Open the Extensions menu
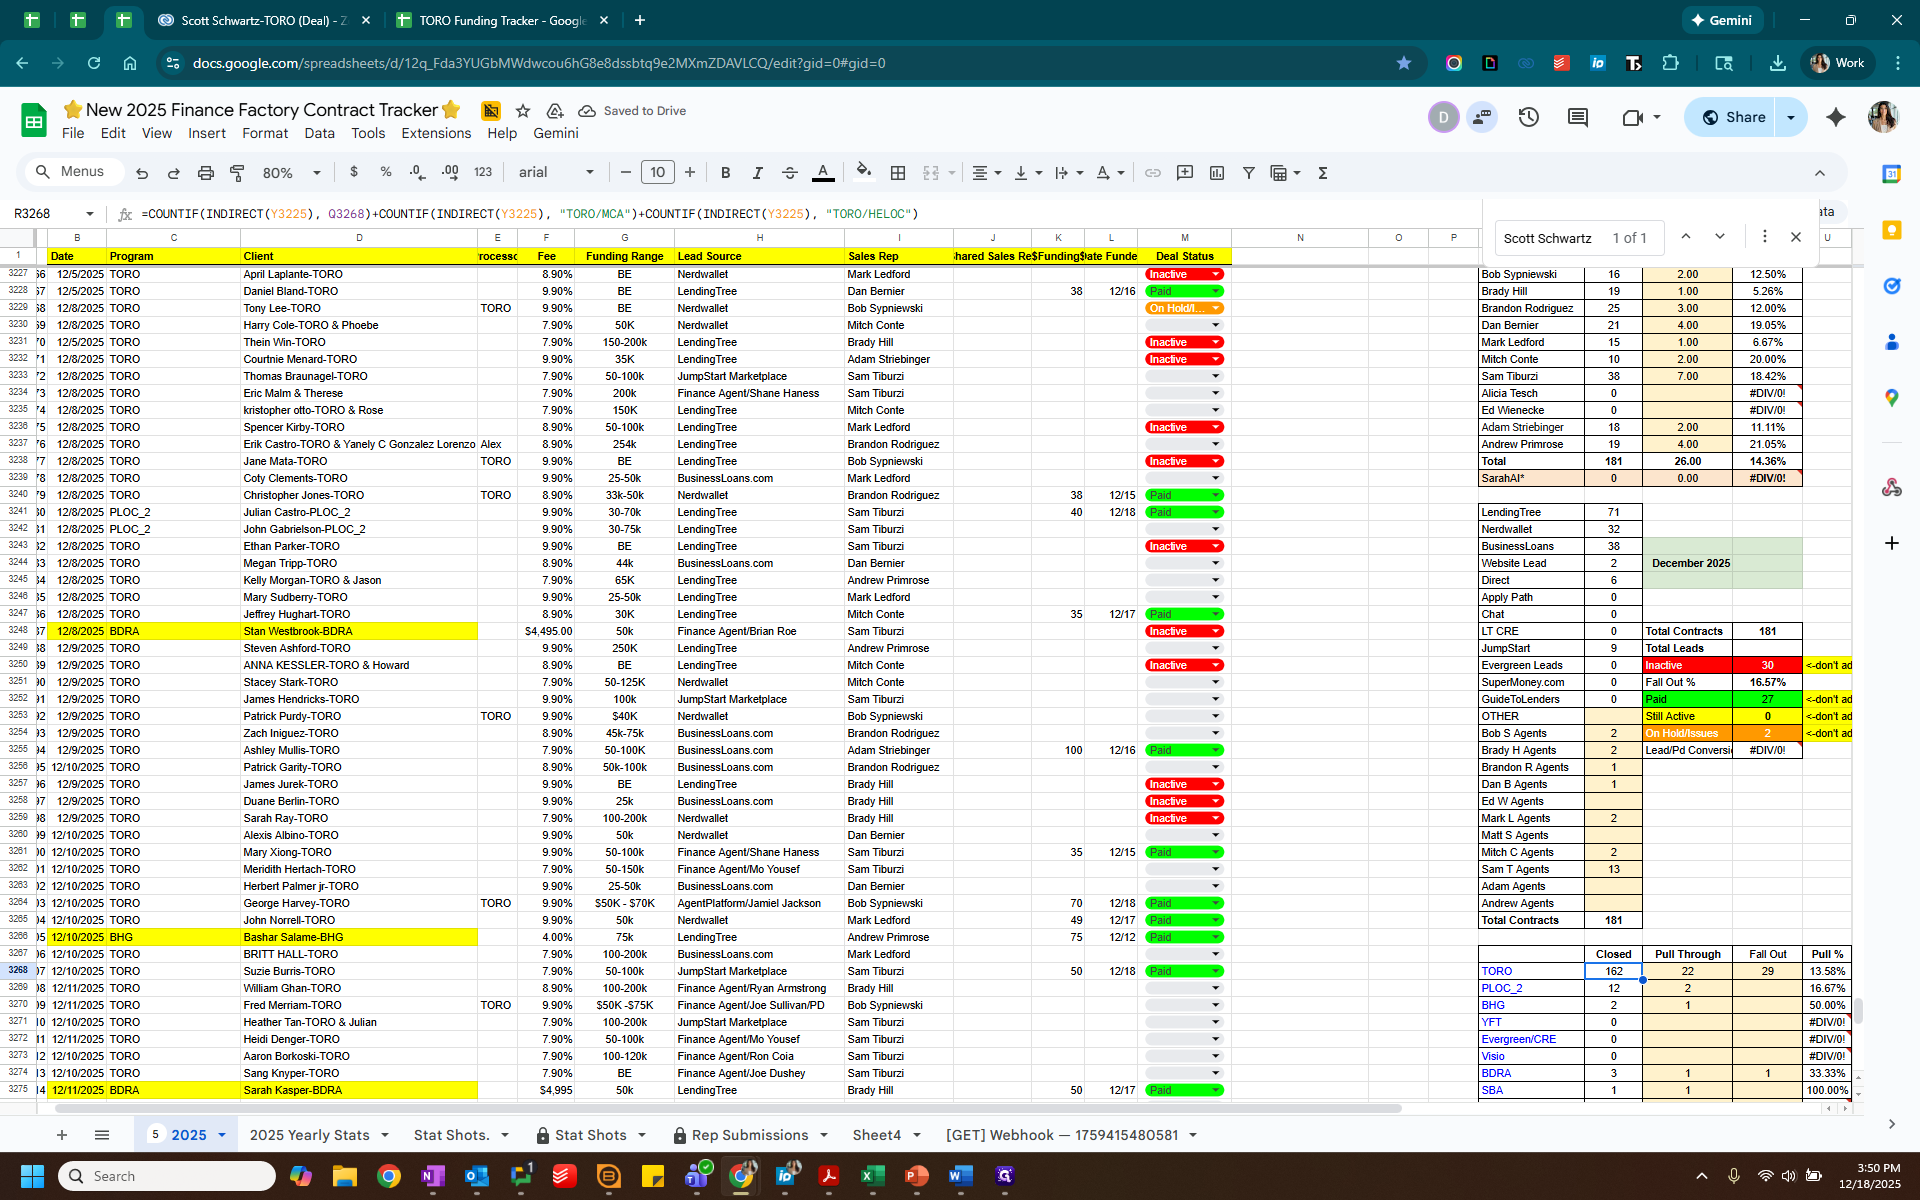The width and height of the screenshot is (1920, 1200). pyautogui.click(x=435, y=133)
